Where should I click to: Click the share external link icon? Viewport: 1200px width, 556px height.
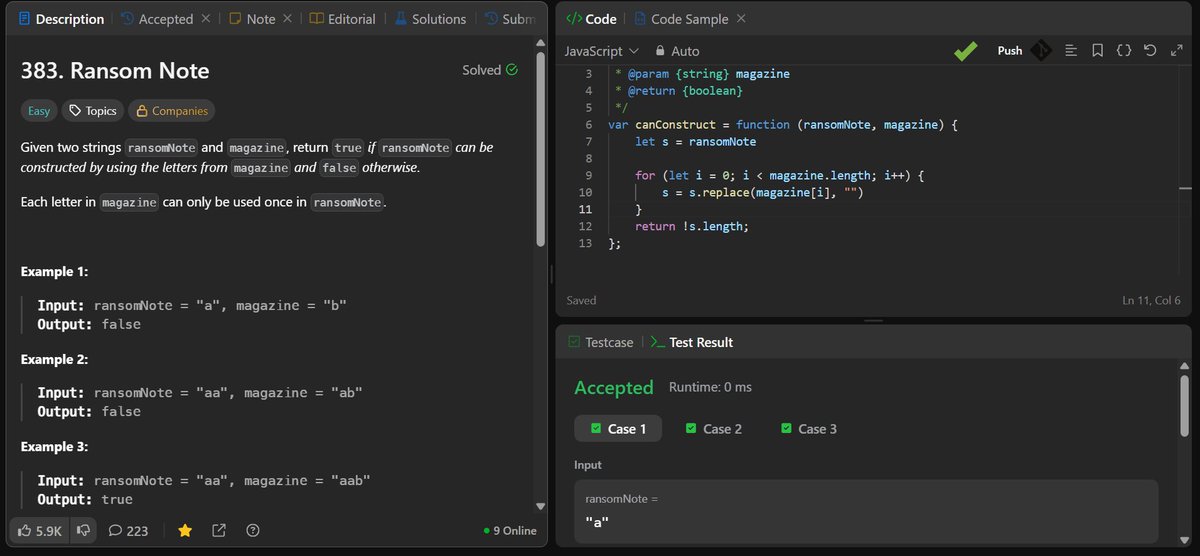pos(219,531)
